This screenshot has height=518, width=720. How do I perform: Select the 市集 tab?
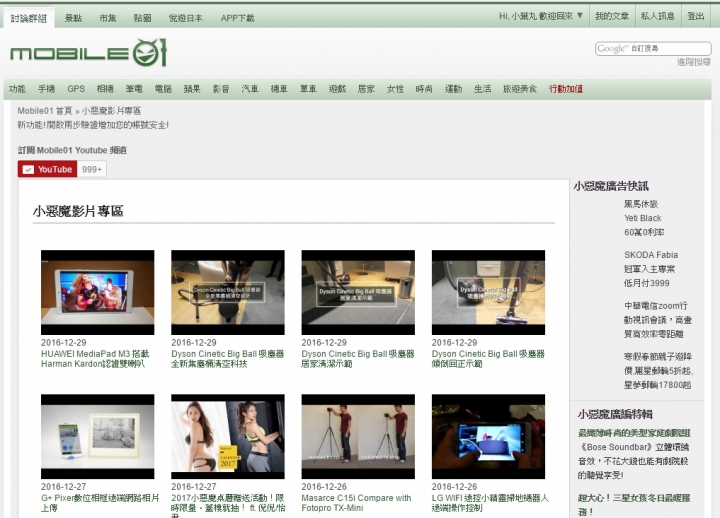108,18
